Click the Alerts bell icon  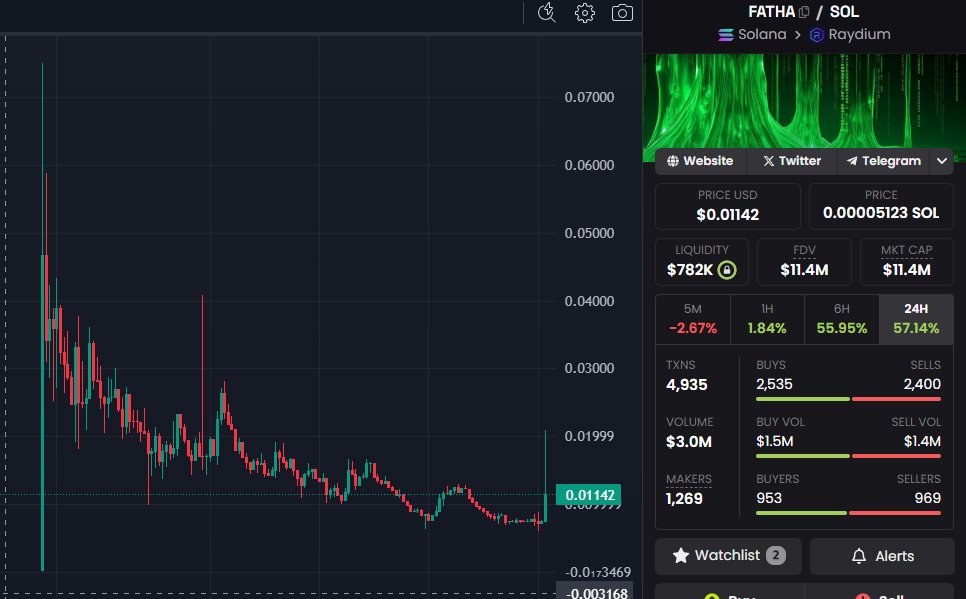coord(859,556)
